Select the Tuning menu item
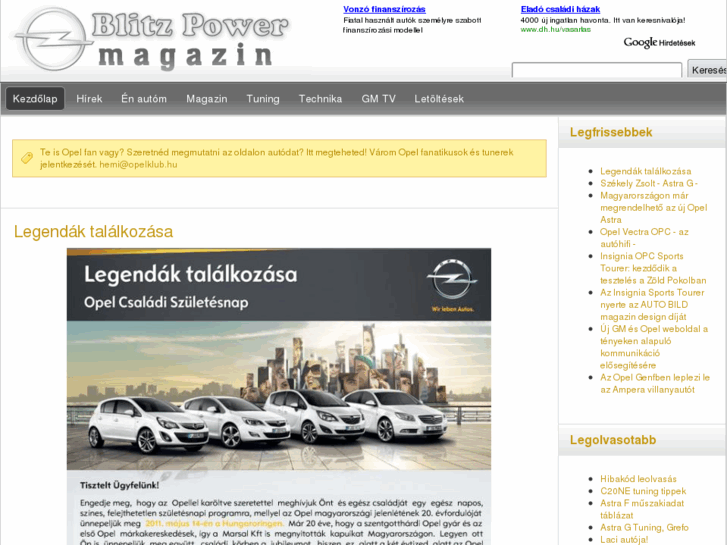The image size is (727, 545). tap(263, 99)
